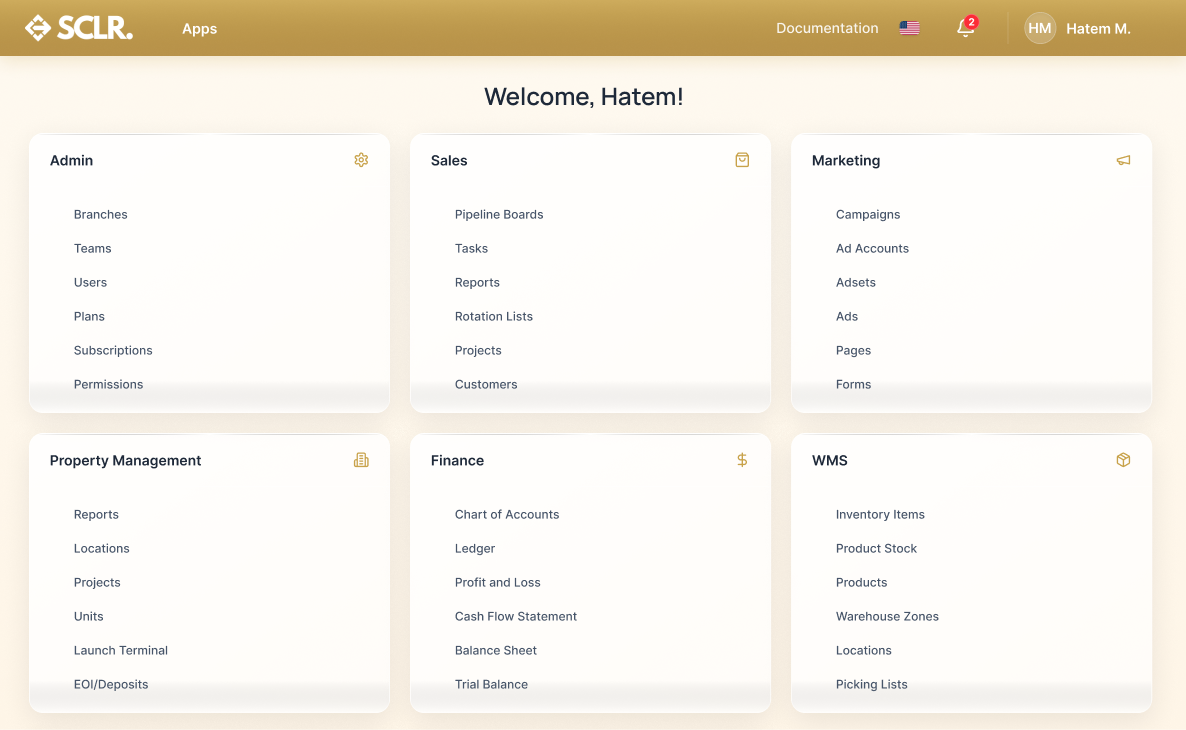
Task: Open Campaigns under Marketing
Action: [868, 214]
